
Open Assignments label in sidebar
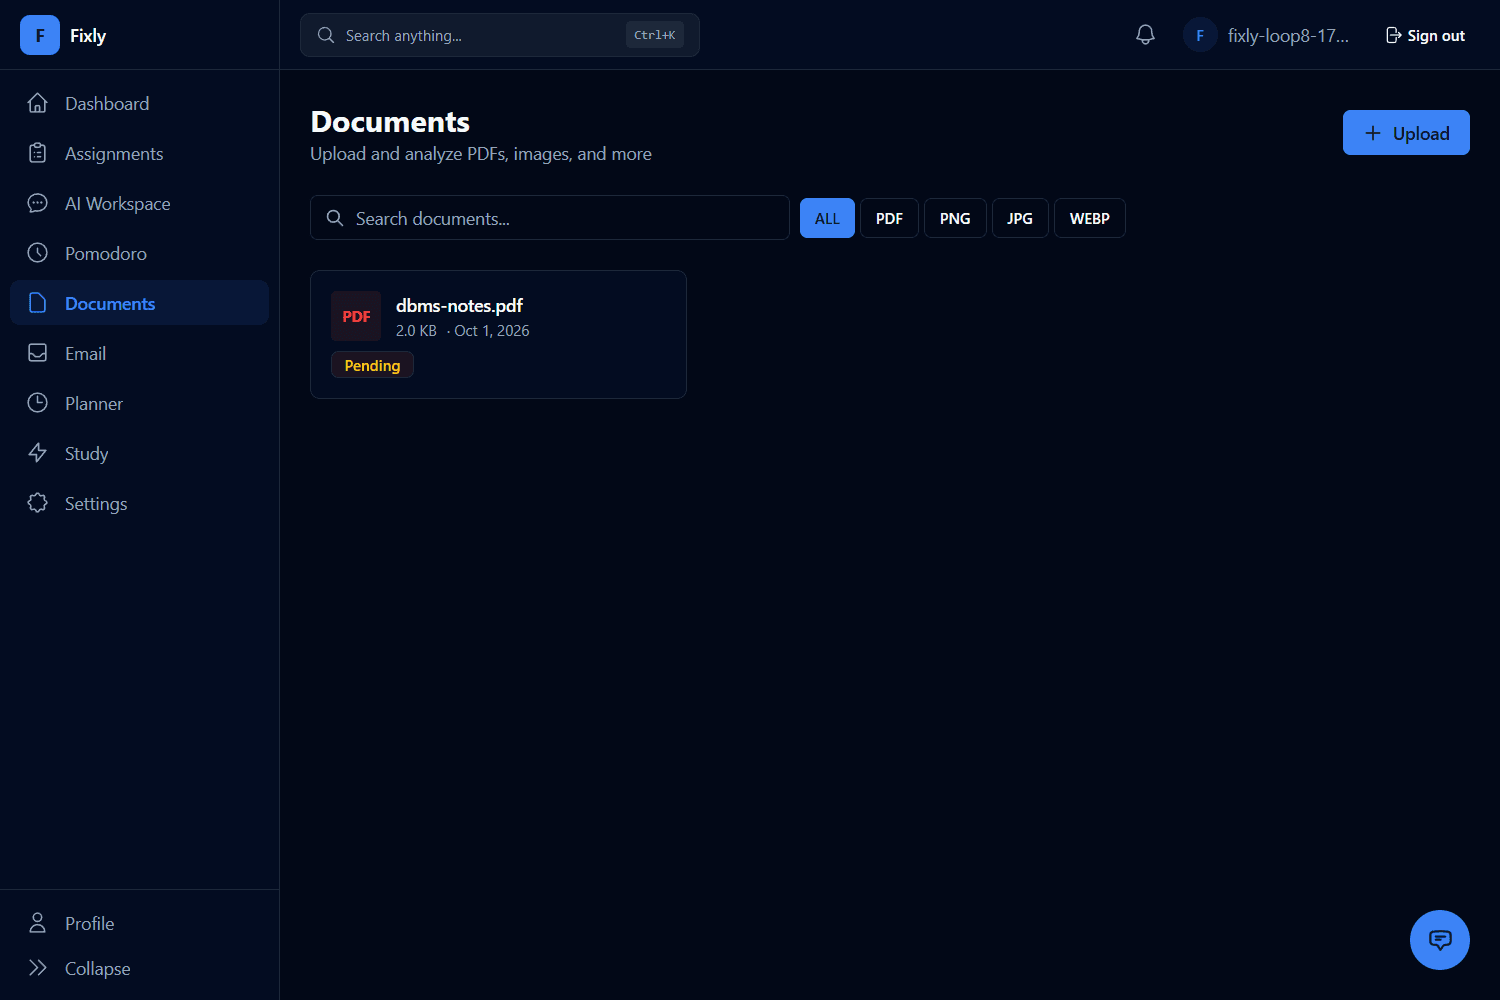114,154
